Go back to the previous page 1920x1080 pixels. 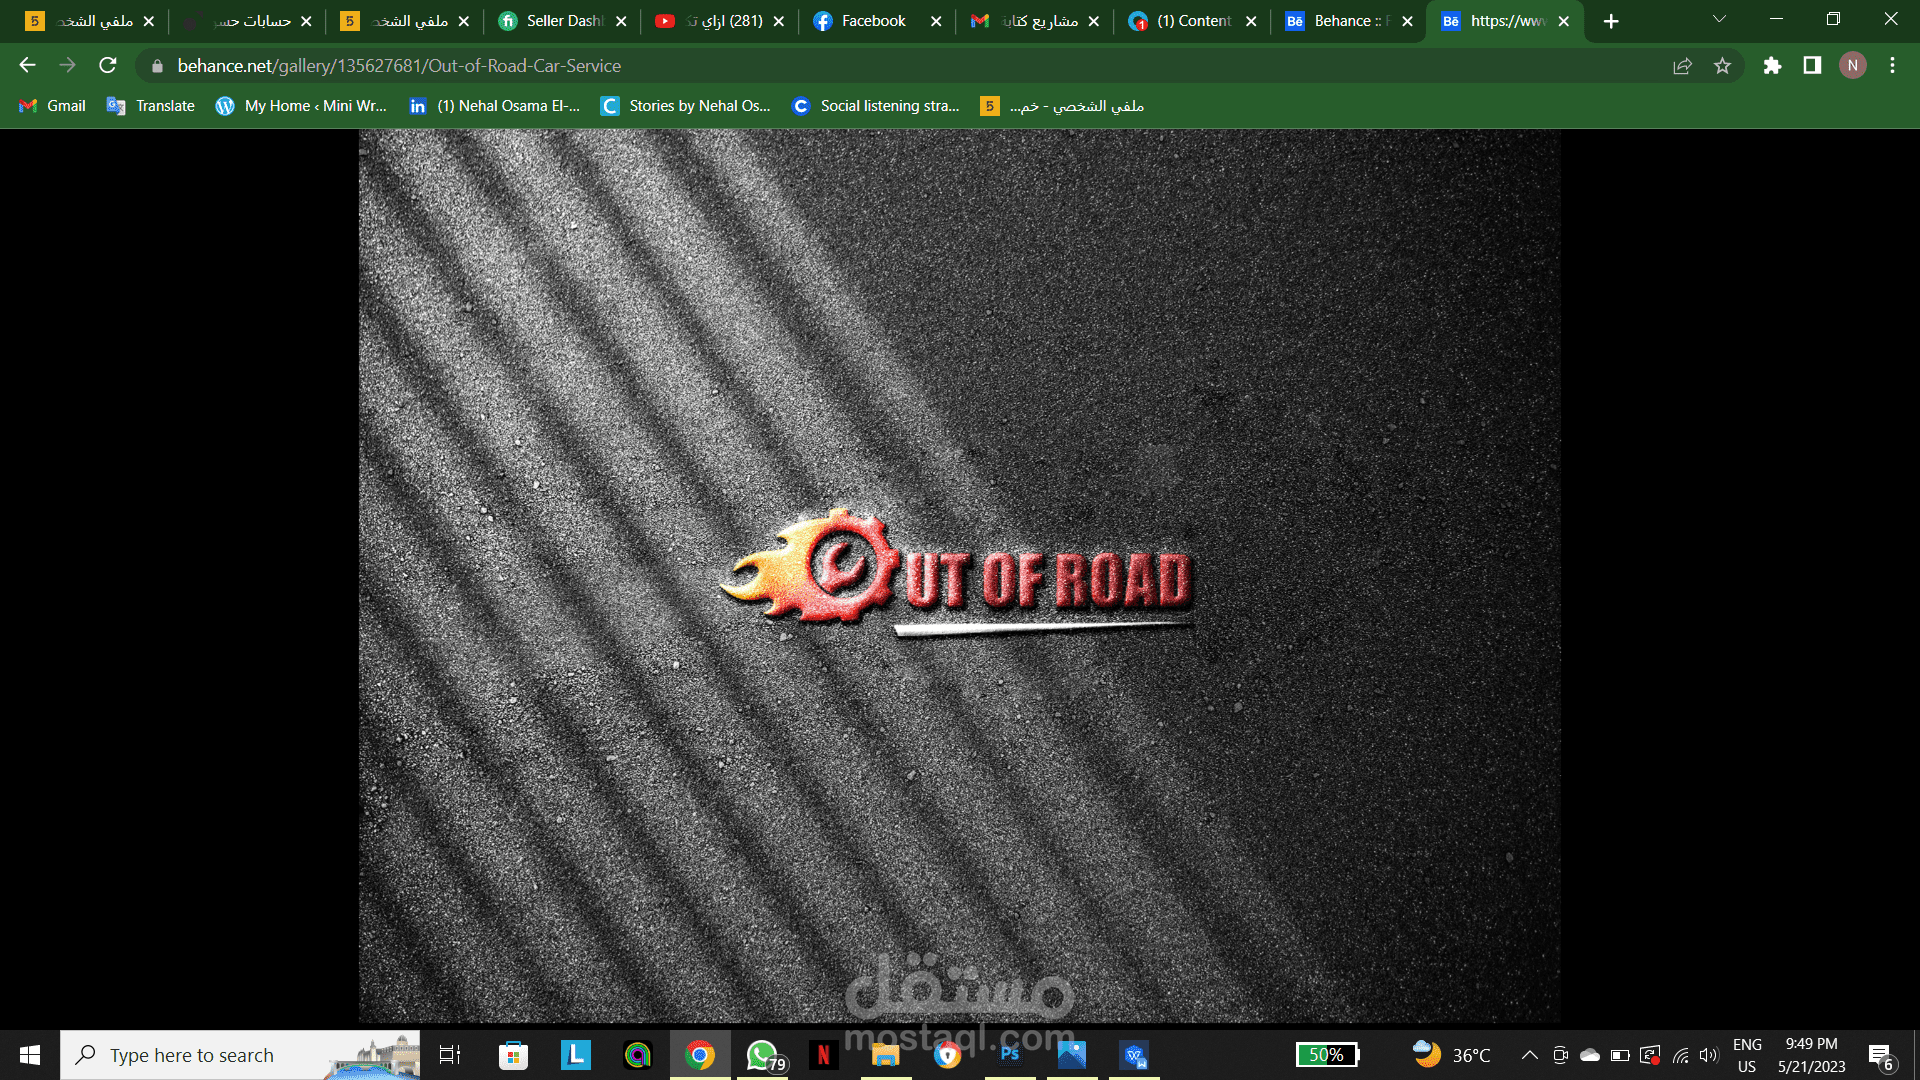pos(27,65)
